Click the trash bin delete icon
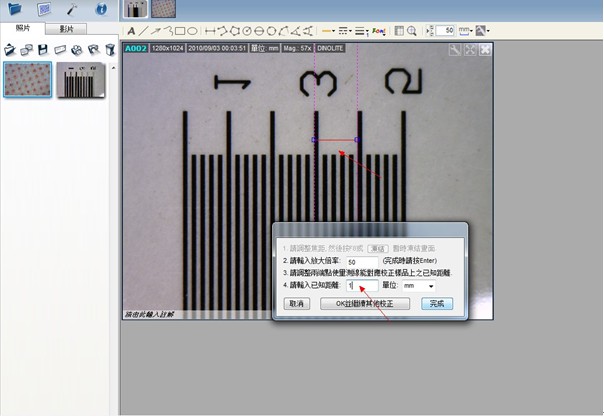This screenshot has width=604, height=417. point(107,49)
